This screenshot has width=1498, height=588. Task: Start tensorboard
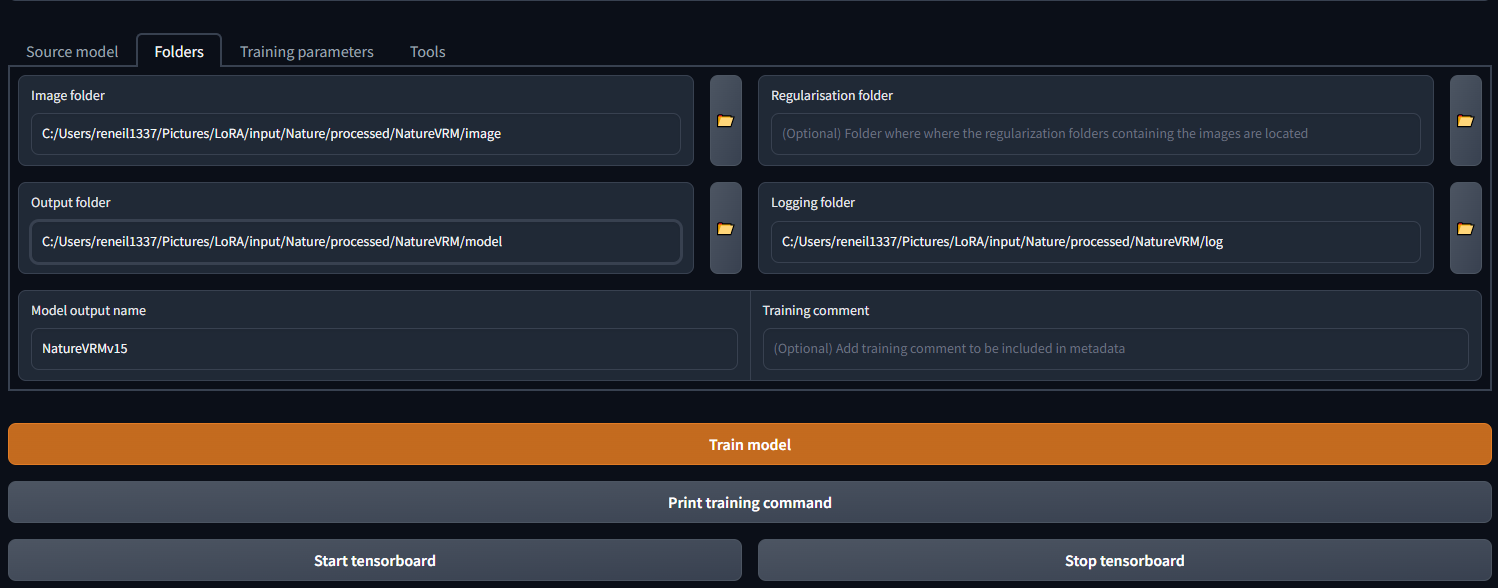[374, 560]
